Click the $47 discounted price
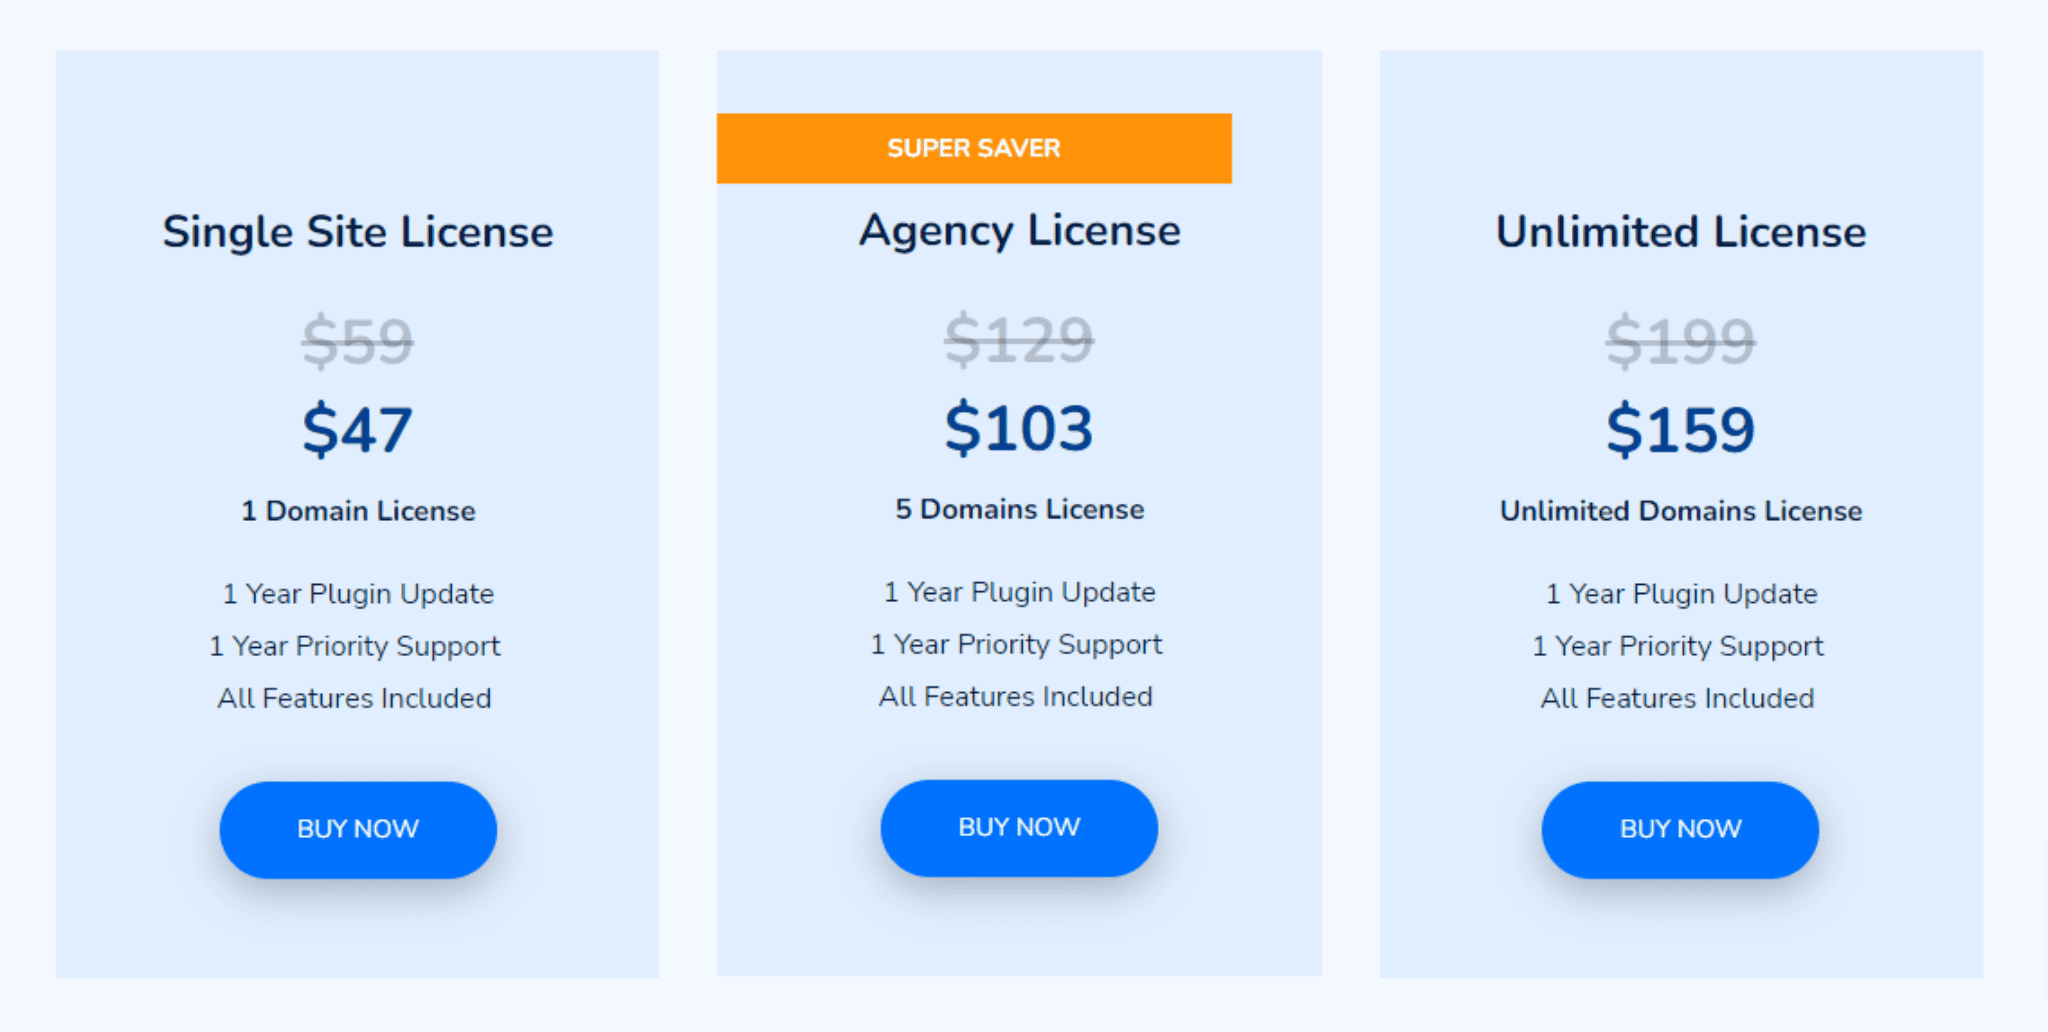2048x1032 pixels. 358,430
